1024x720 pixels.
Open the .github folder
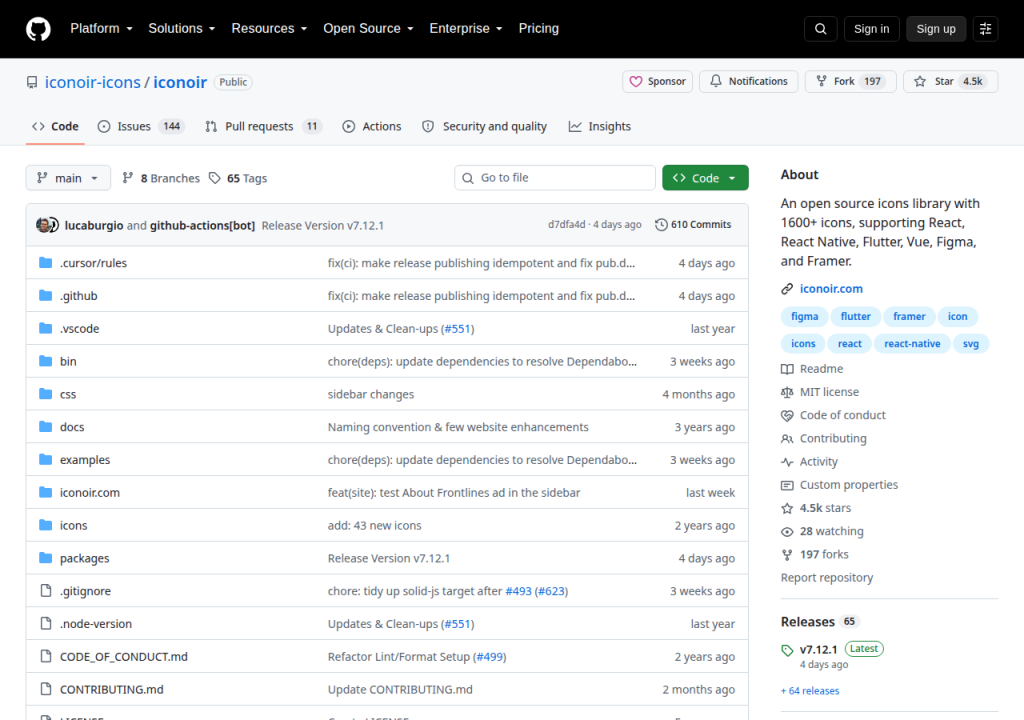[x=78, y=296]
